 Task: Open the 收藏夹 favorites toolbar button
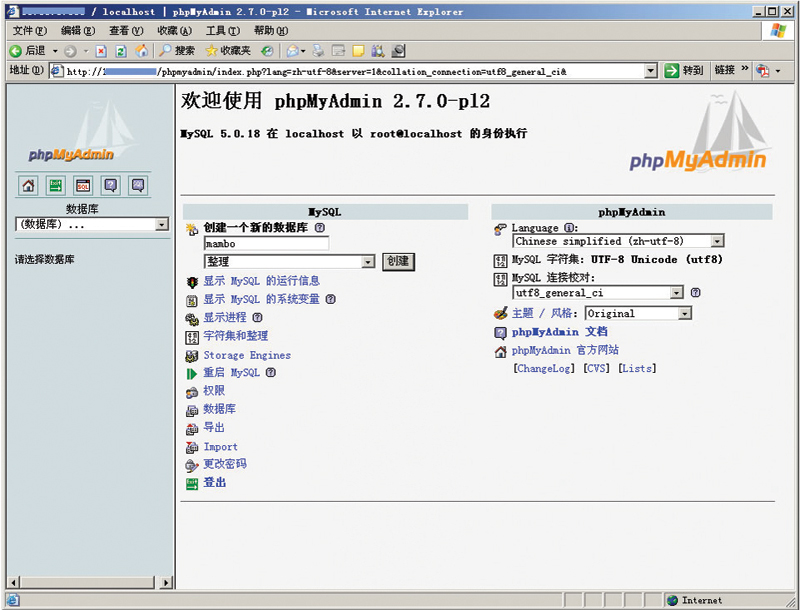coord(228,50)
